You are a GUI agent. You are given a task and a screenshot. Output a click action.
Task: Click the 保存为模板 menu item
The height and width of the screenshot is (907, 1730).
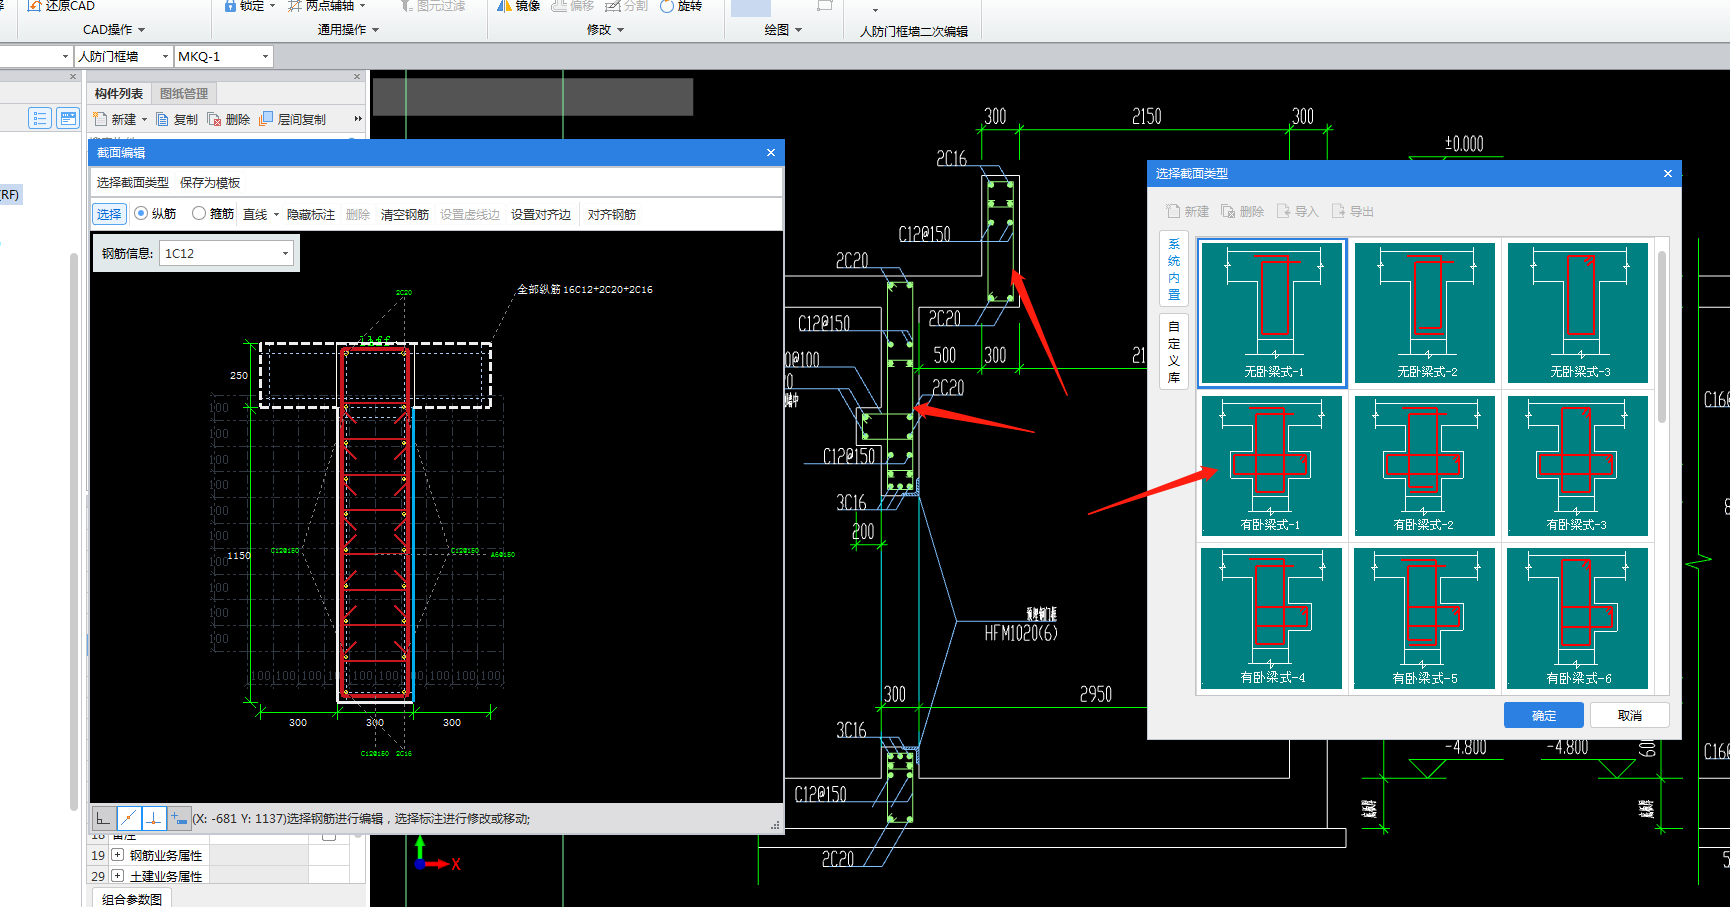210,183
